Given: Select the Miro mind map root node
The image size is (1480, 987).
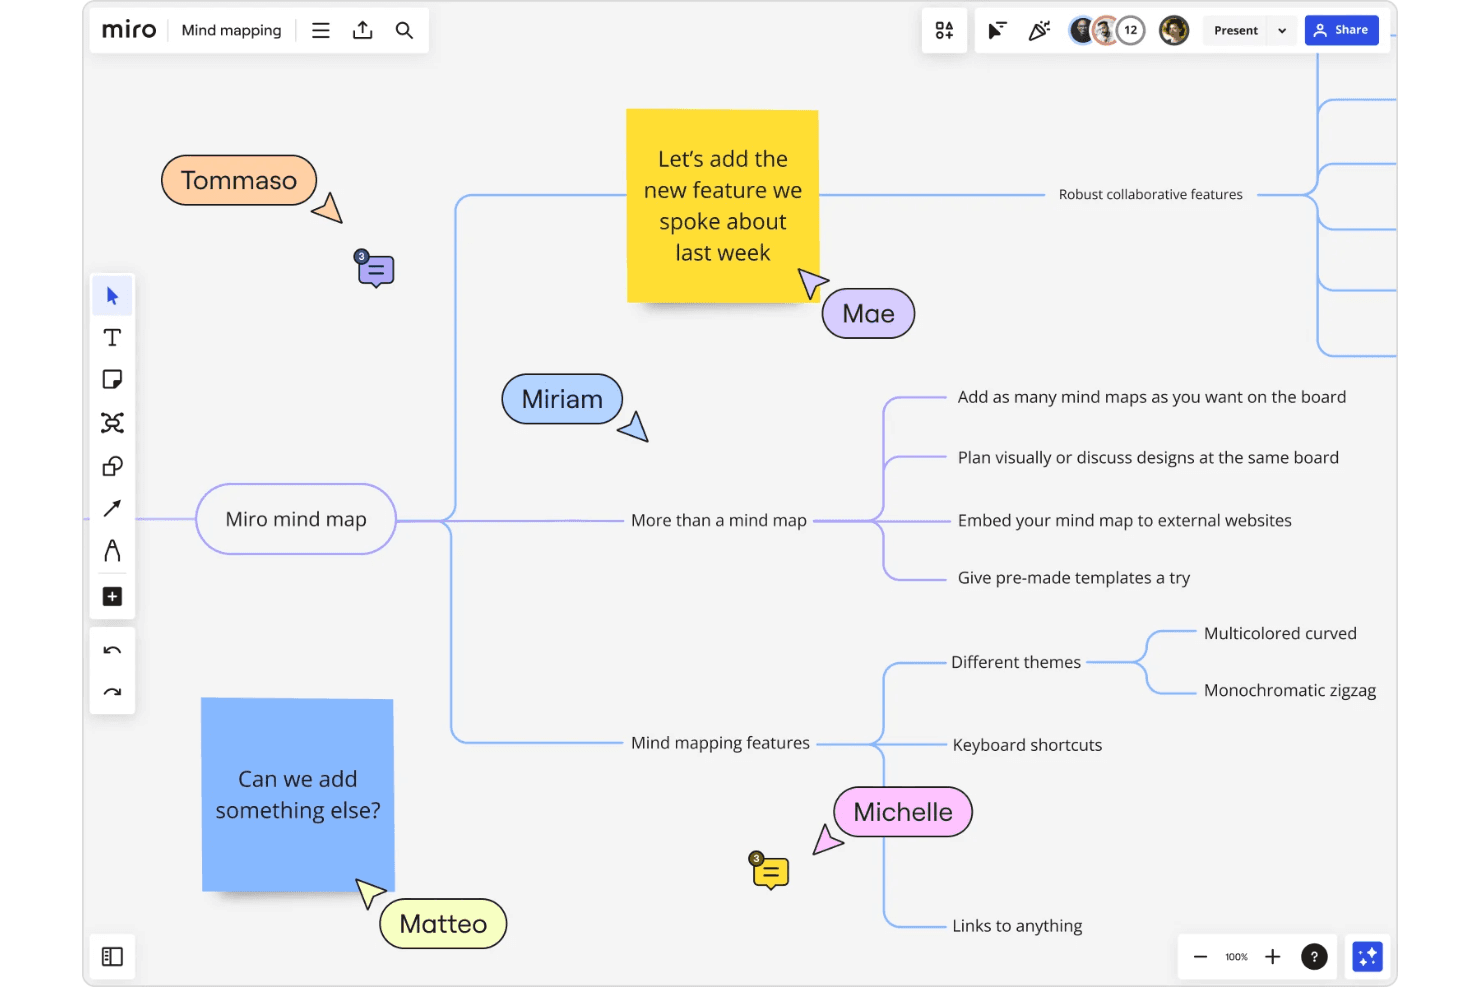Looking at the screenshot, I should 296,519.
